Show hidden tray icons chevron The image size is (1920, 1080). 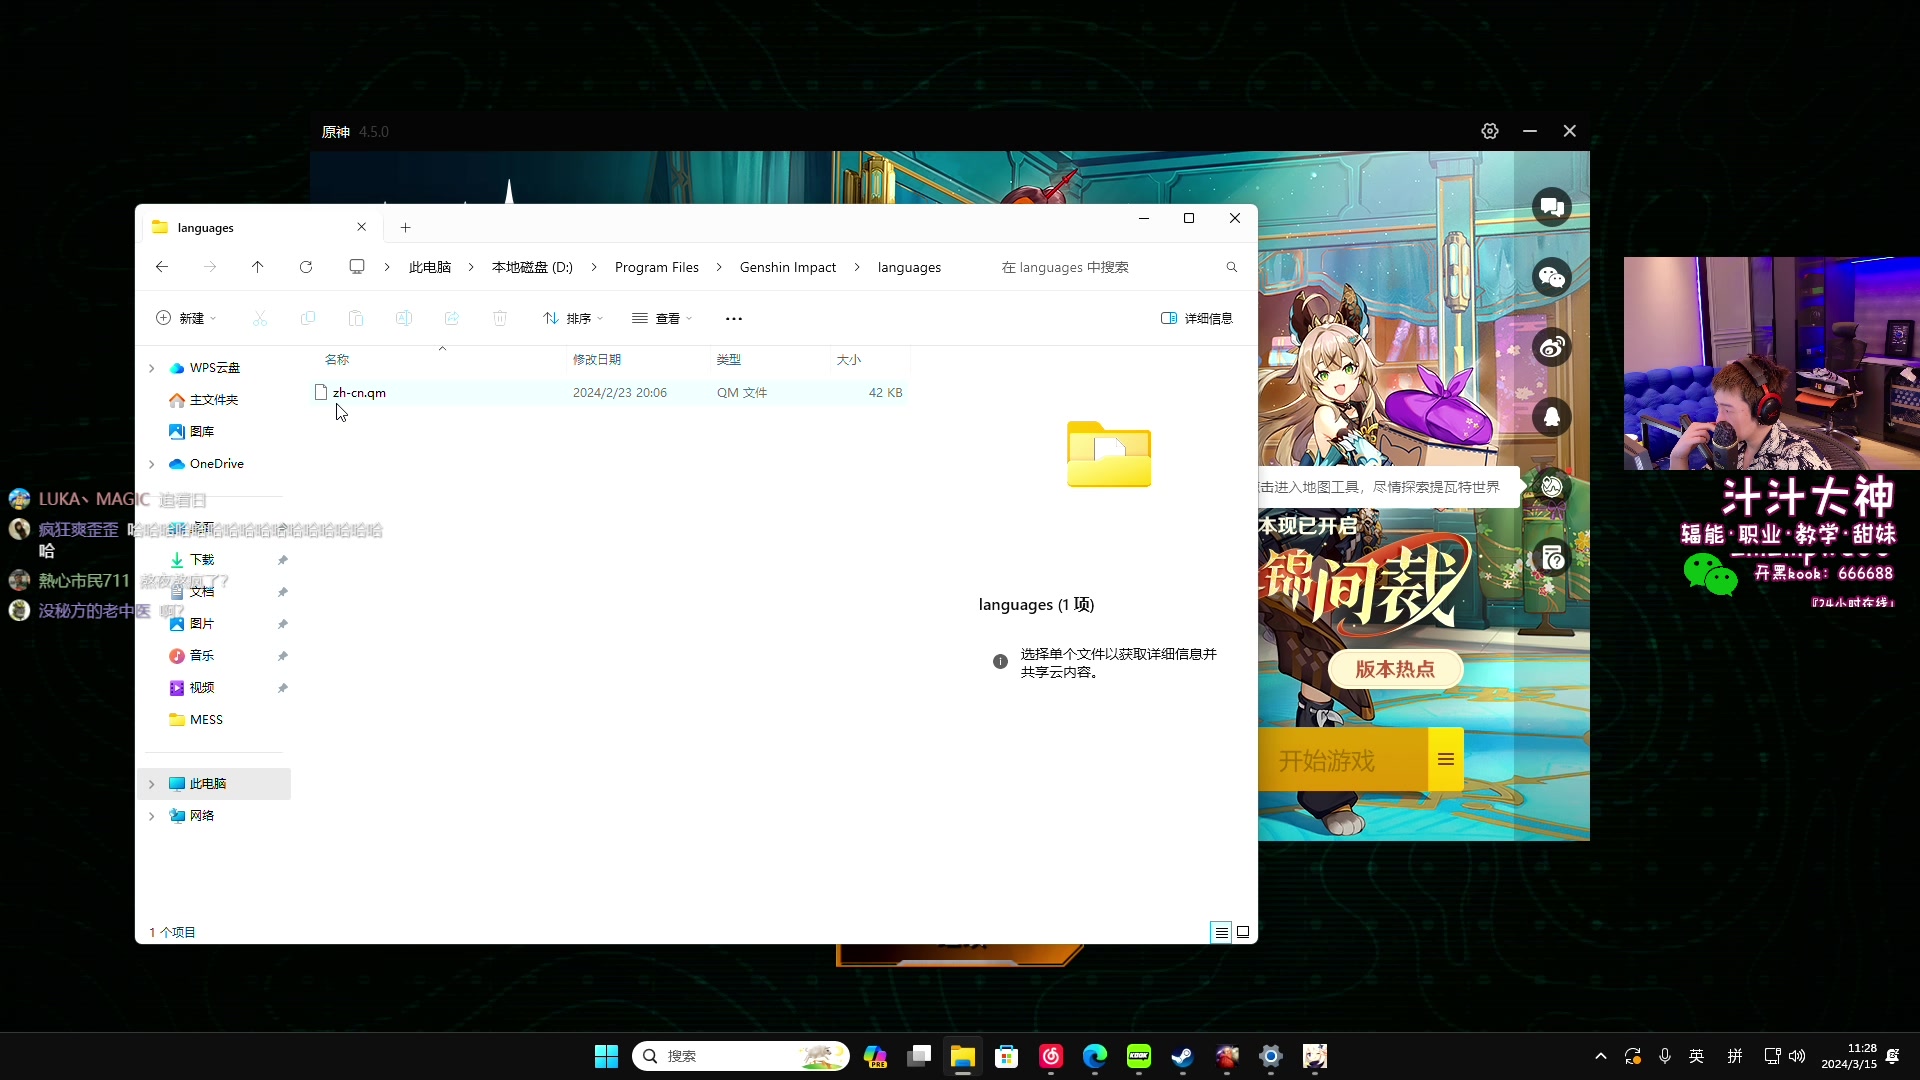[1601, 1056]
